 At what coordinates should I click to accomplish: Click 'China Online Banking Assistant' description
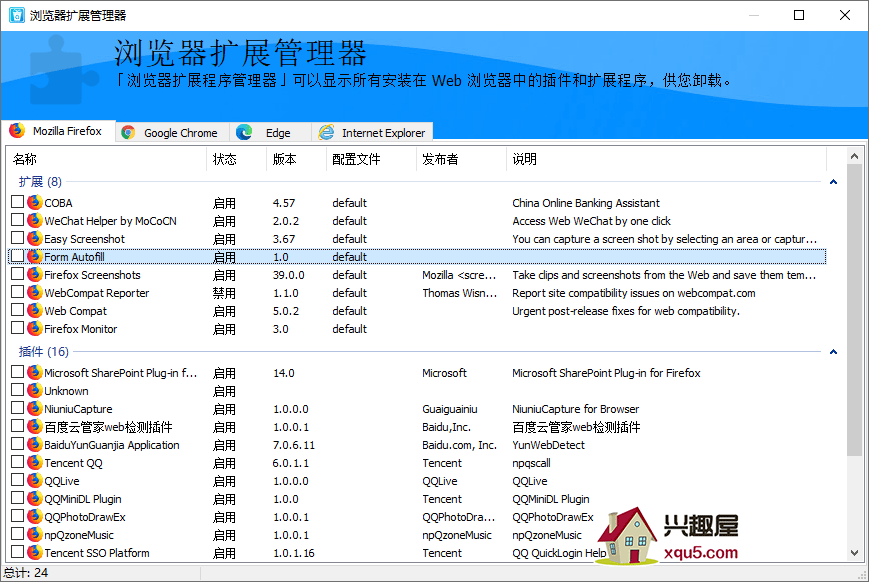pyautogui.click(x=586, y=203)
